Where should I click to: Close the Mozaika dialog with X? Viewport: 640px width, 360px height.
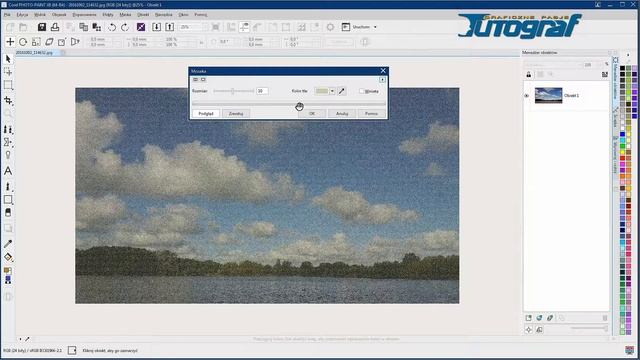coord(383,71)
